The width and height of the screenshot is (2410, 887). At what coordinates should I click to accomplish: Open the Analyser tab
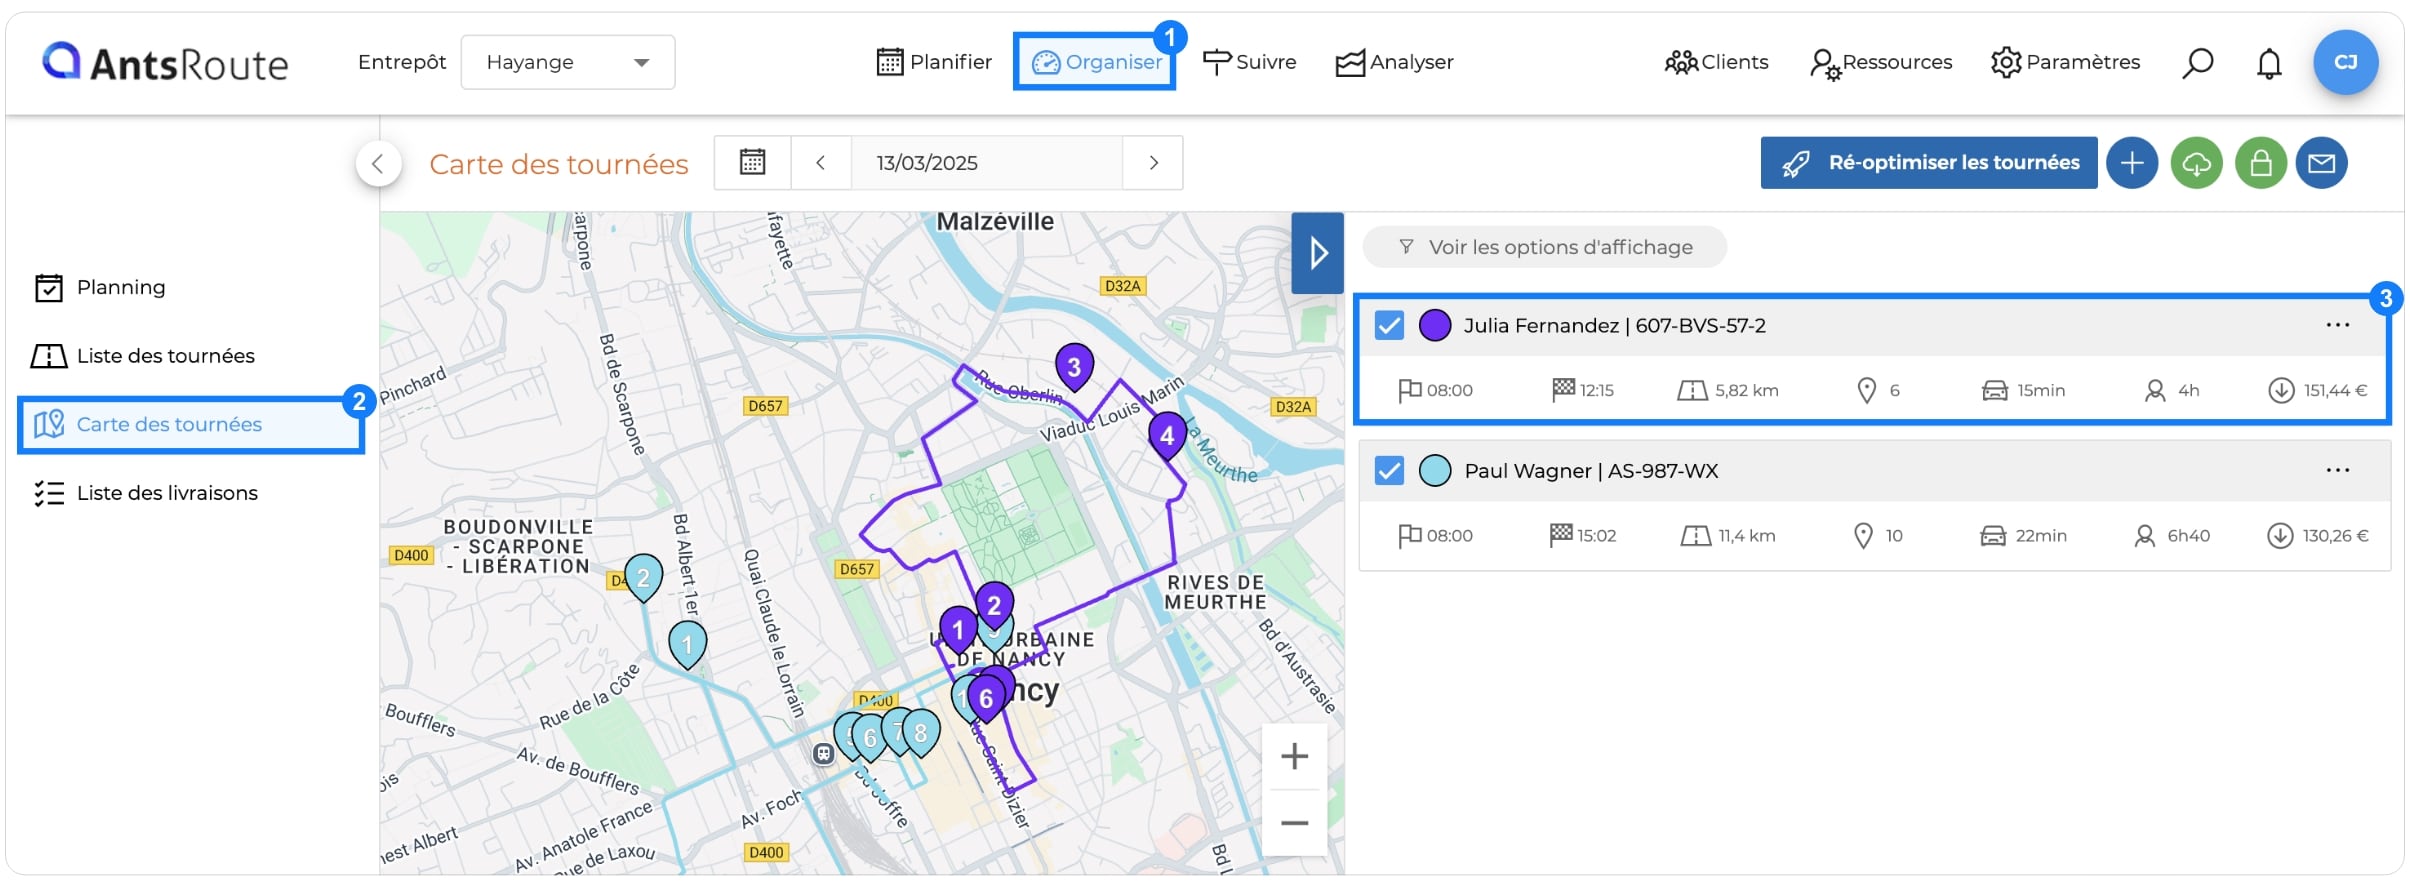click(x=1394, y=62)
